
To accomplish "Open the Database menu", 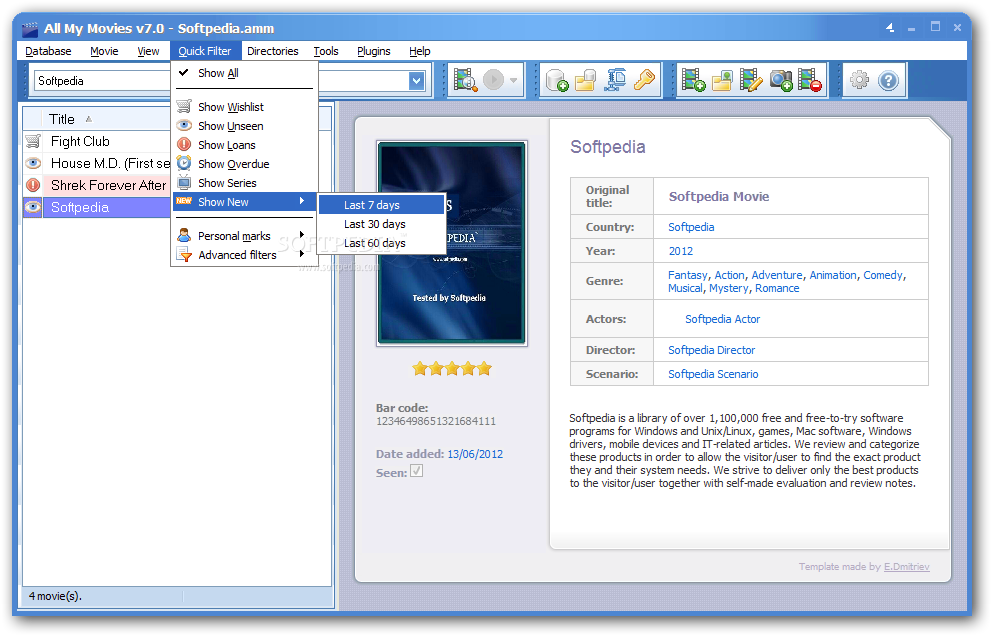I will [x=48, y=51].
